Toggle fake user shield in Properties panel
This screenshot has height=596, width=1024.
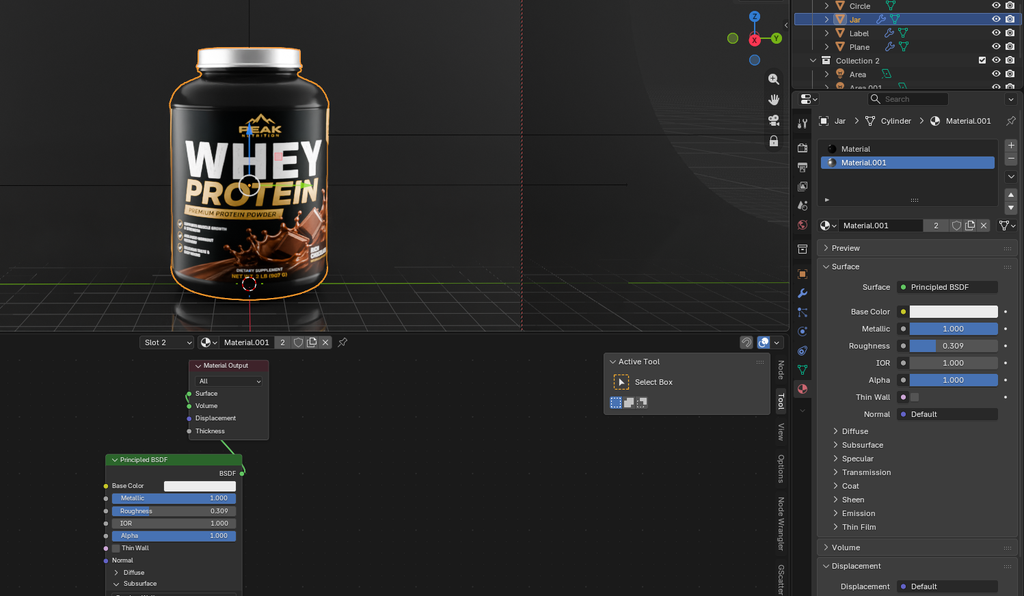click(957, 225)
